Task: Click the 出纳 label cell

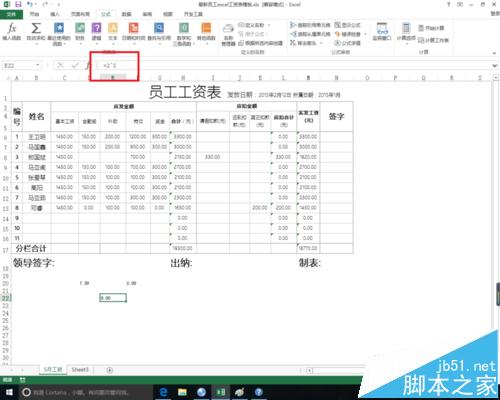Action: click(x=181, y=263)
